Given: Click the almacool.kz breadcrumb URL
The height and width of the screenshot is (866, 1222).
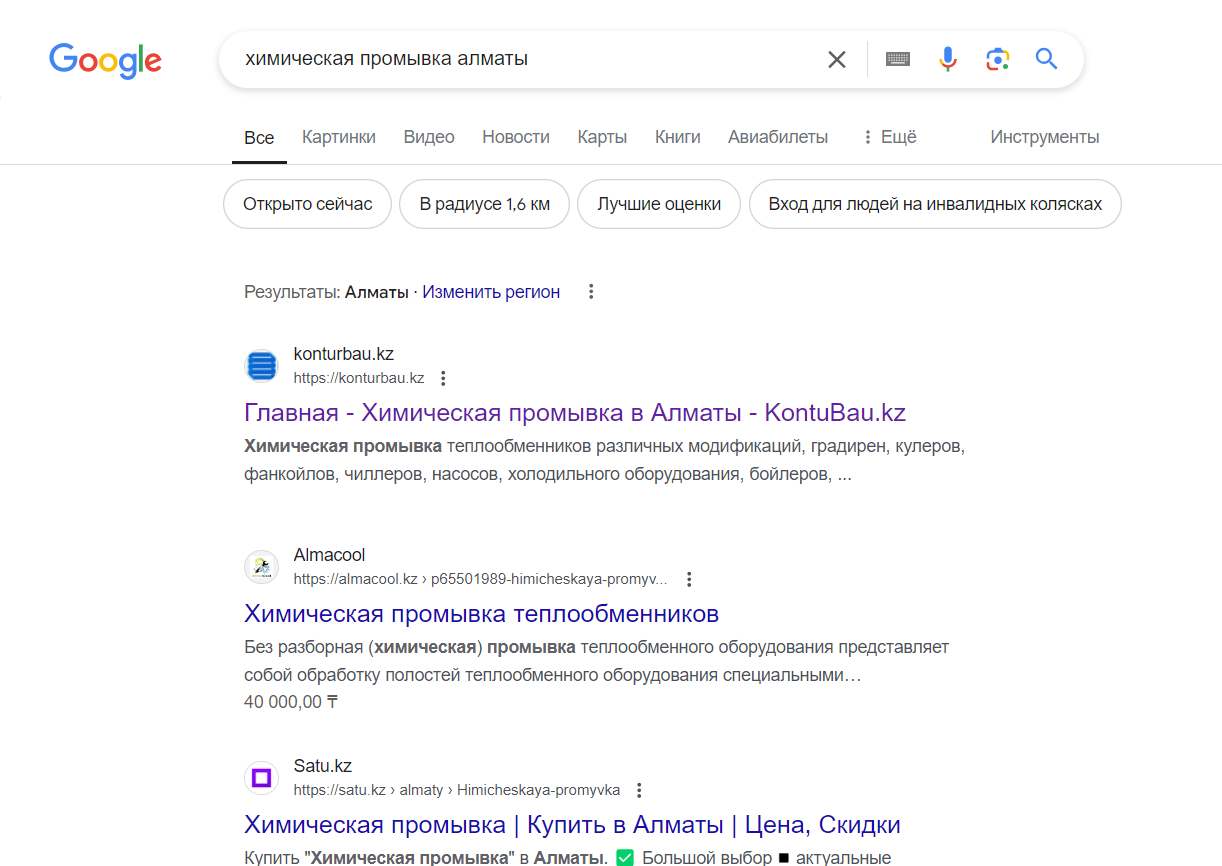Looking at the screenshot, I should point(481,580).
